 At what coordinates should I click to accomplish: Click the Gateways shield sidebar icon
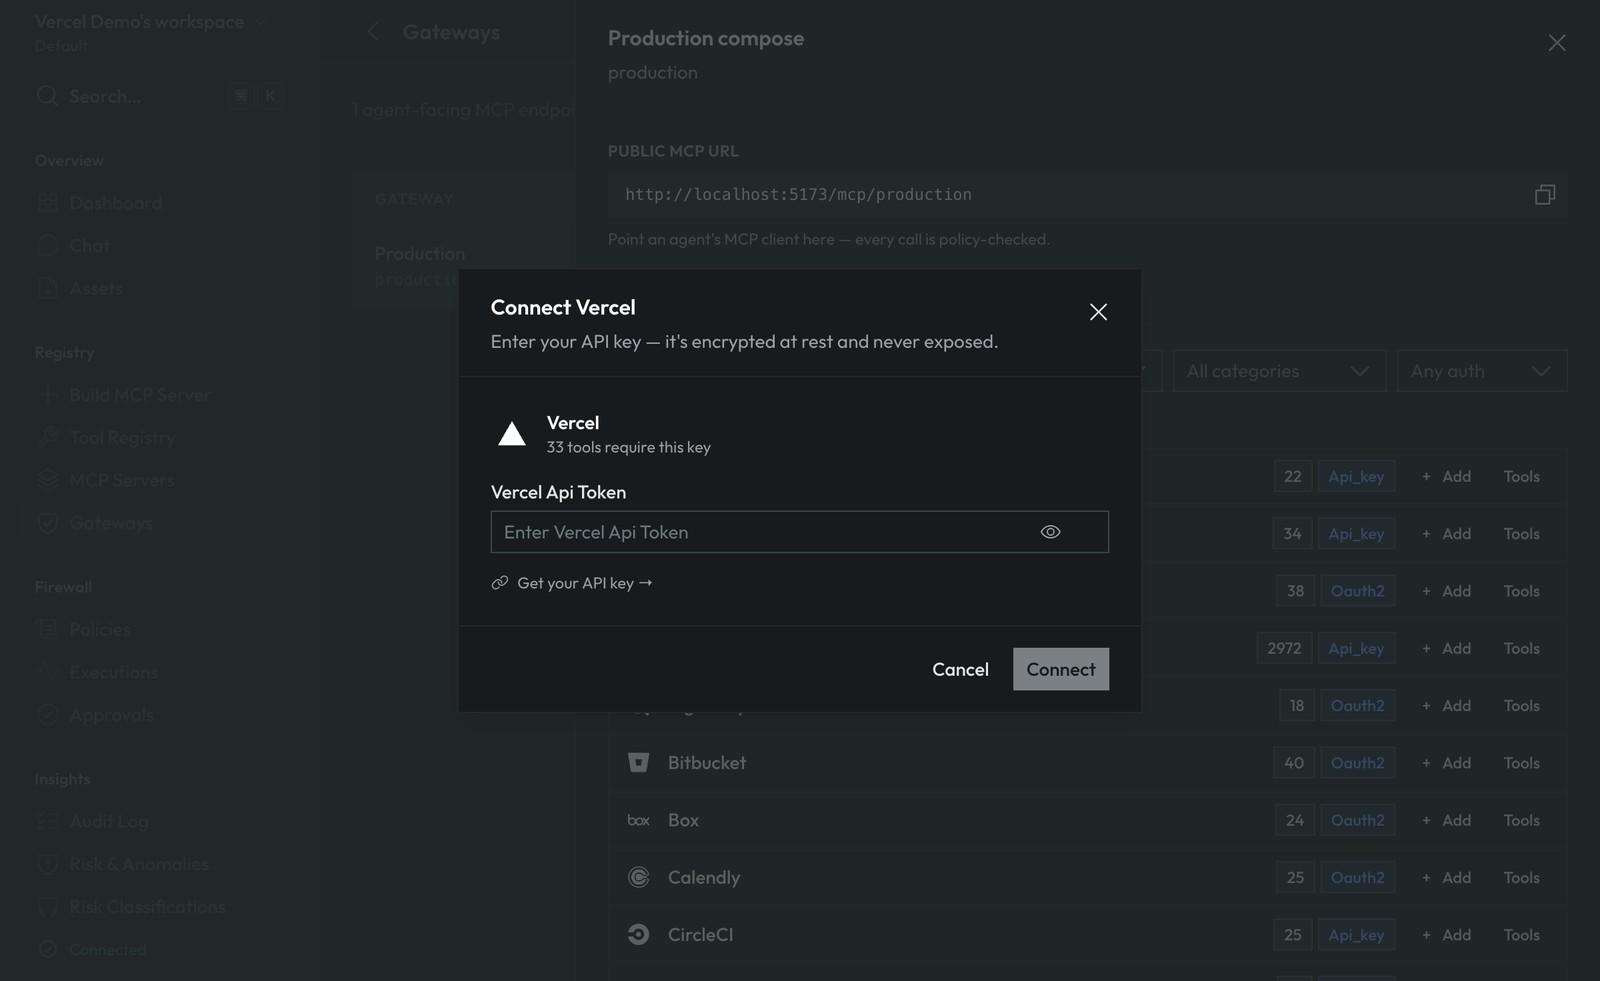coord(47,523)
